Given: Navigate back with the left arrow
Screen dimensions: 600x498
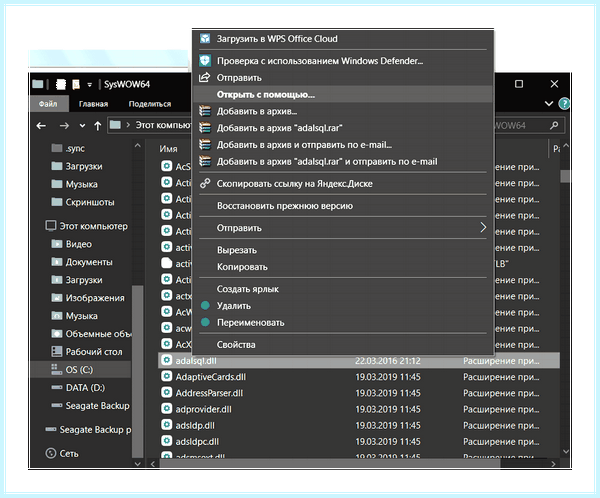Looking at the screenshot, I should point(41,126).
